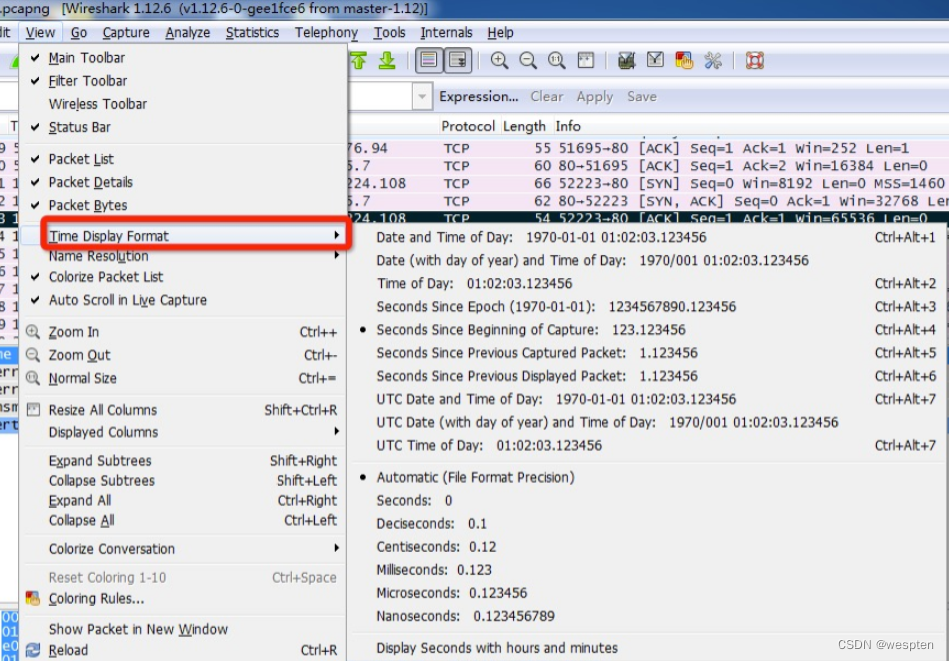Image resolution: width=949 pixels, height=661 pixels.
Task: Click the Save filter button
Action: coord(642,97)
